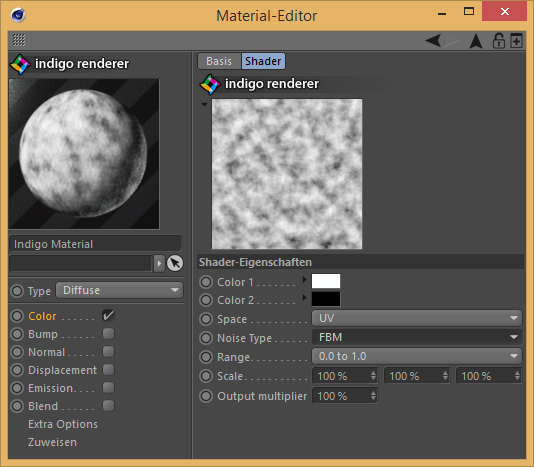
Task: Click the Zuweisen entry
Action: click(x=52, y=442)
